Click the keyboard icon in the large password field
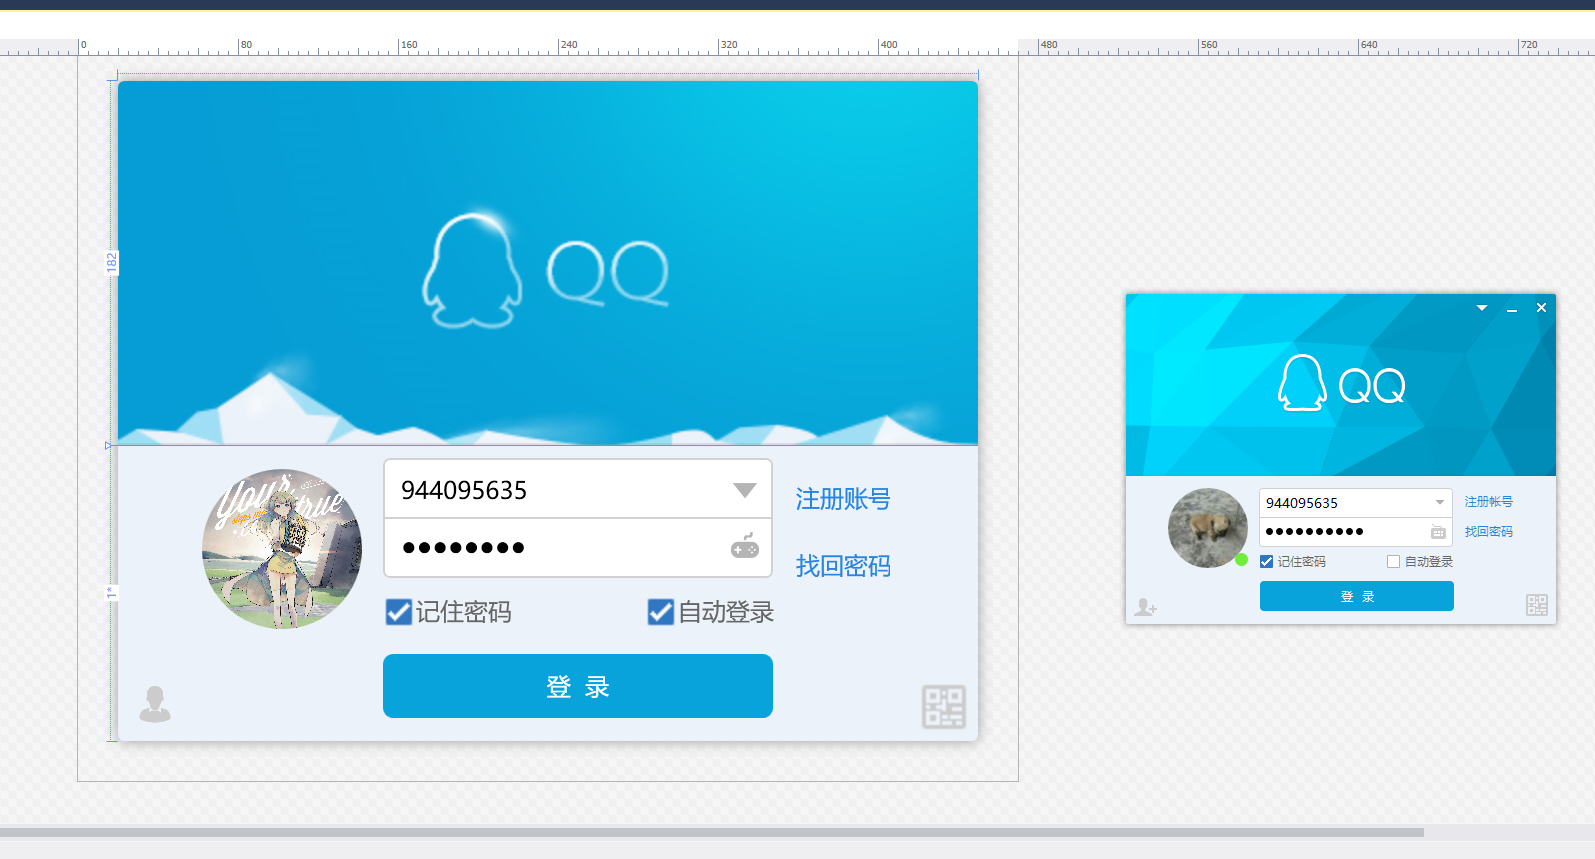Viewport: 1595px width, 859px height. pos(745,546)
